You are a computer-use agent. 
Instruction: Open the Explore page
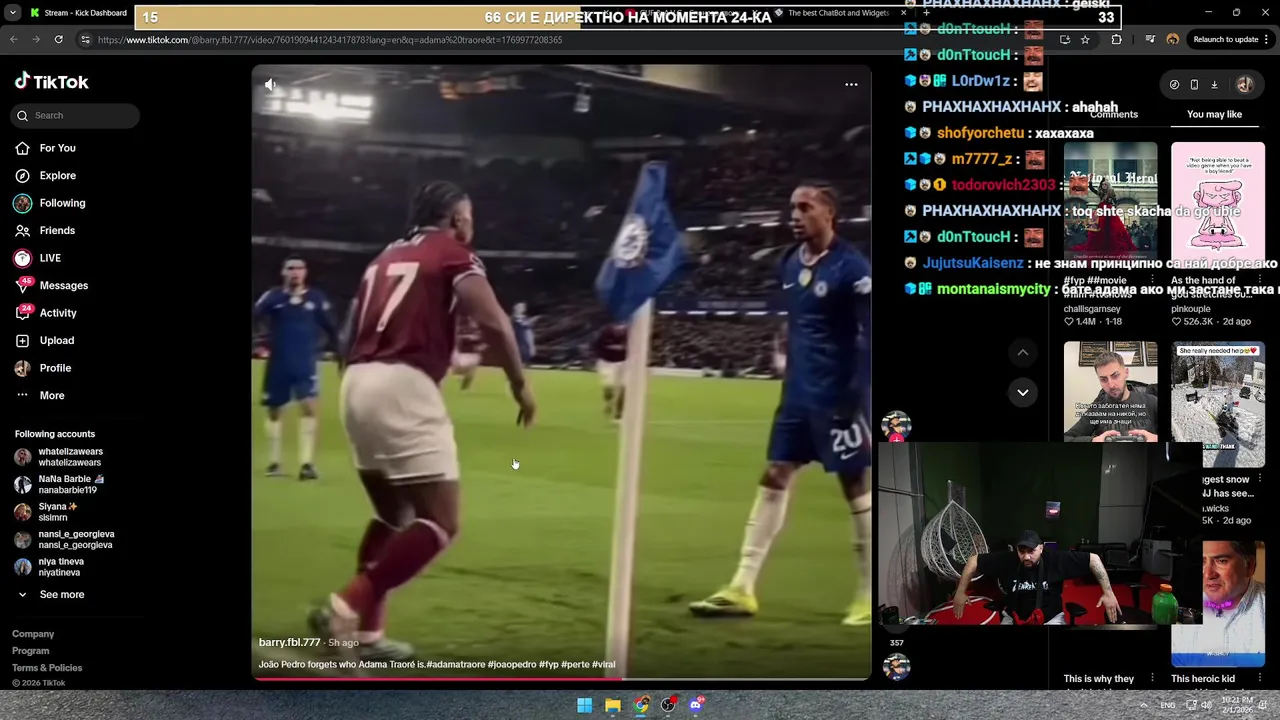pyautogui.click(x=57, y=176)
